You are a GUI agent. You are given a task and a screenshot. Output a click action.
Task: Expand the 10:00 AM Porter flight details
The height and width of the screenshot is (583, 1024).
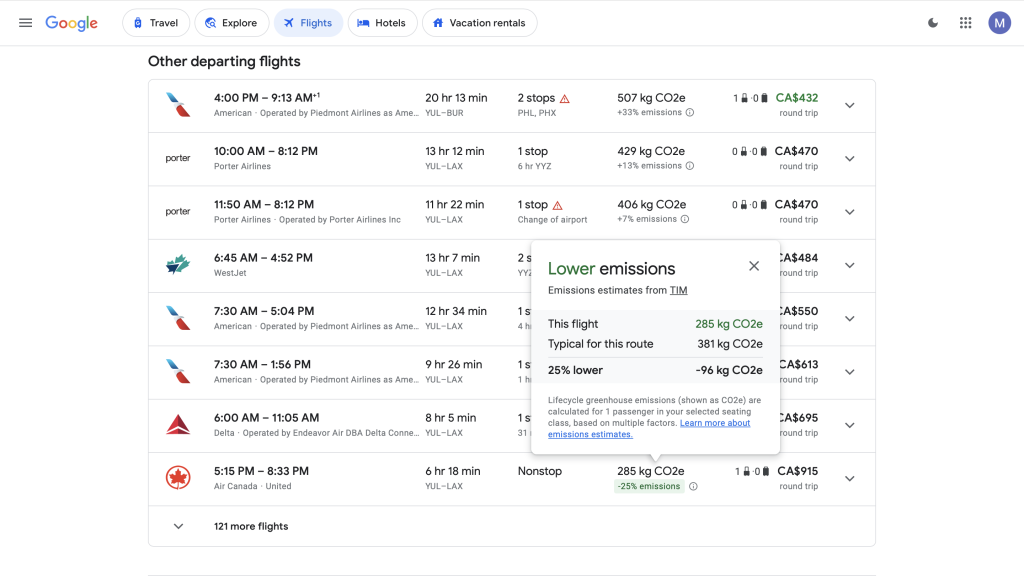tap(849, 159)
